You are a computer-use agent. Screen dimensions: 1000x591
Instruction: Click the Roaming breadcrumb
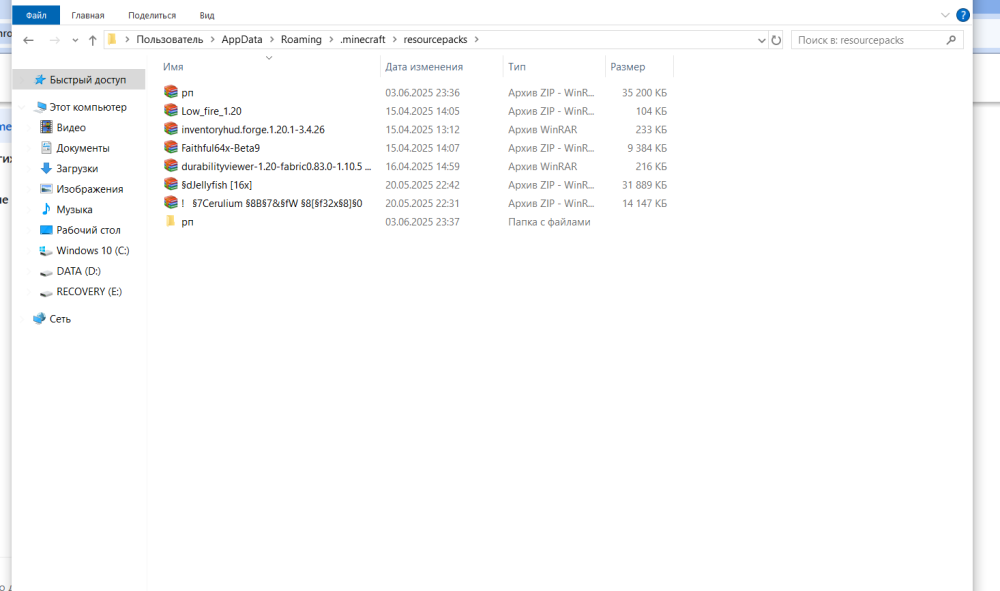tap(301, 40)
